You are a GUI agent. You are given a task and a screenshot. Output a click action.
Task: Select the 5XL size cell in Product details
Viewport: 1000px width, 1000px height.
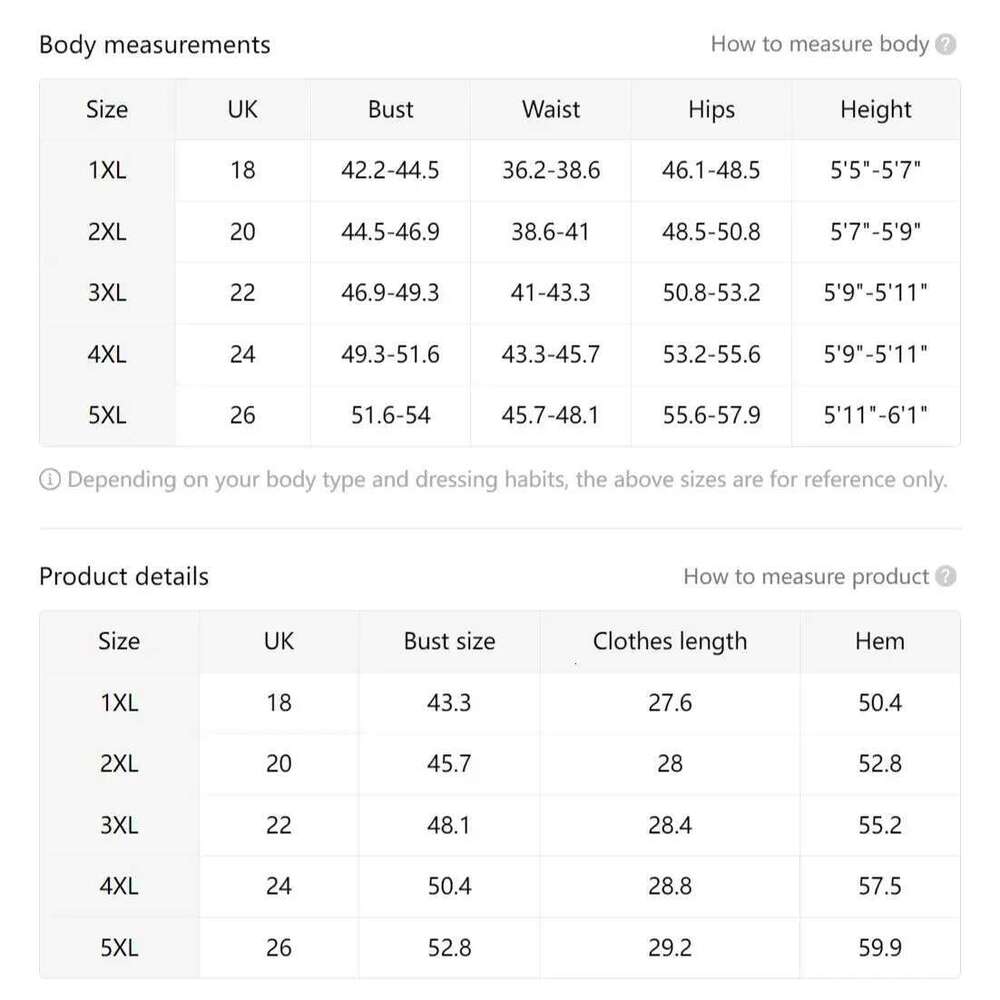click(119, 948)
